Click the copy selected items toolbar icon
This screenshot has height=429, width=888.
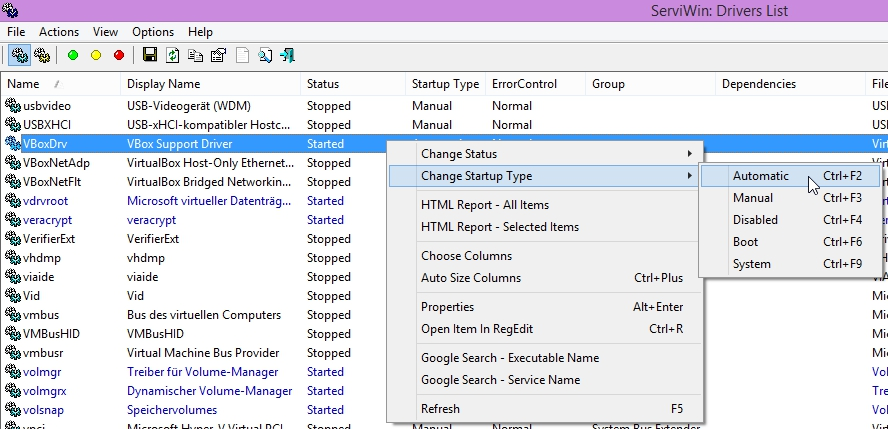(196, 55)
